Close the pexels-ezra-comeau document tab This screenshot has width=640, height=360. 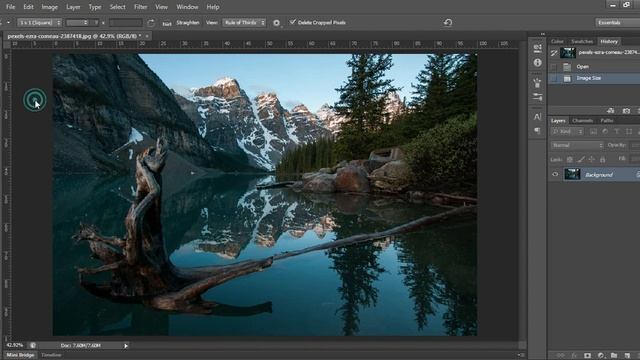click(x=147, y=36)
